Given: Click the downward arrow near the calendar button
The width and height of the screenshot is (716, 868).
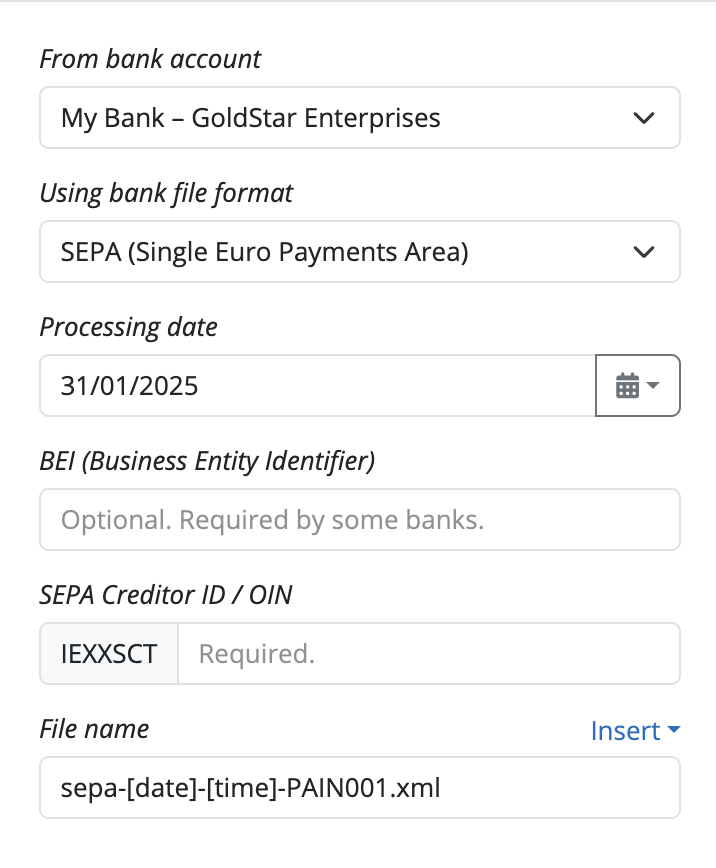Looking at the screenshot, I should point(653,387).
